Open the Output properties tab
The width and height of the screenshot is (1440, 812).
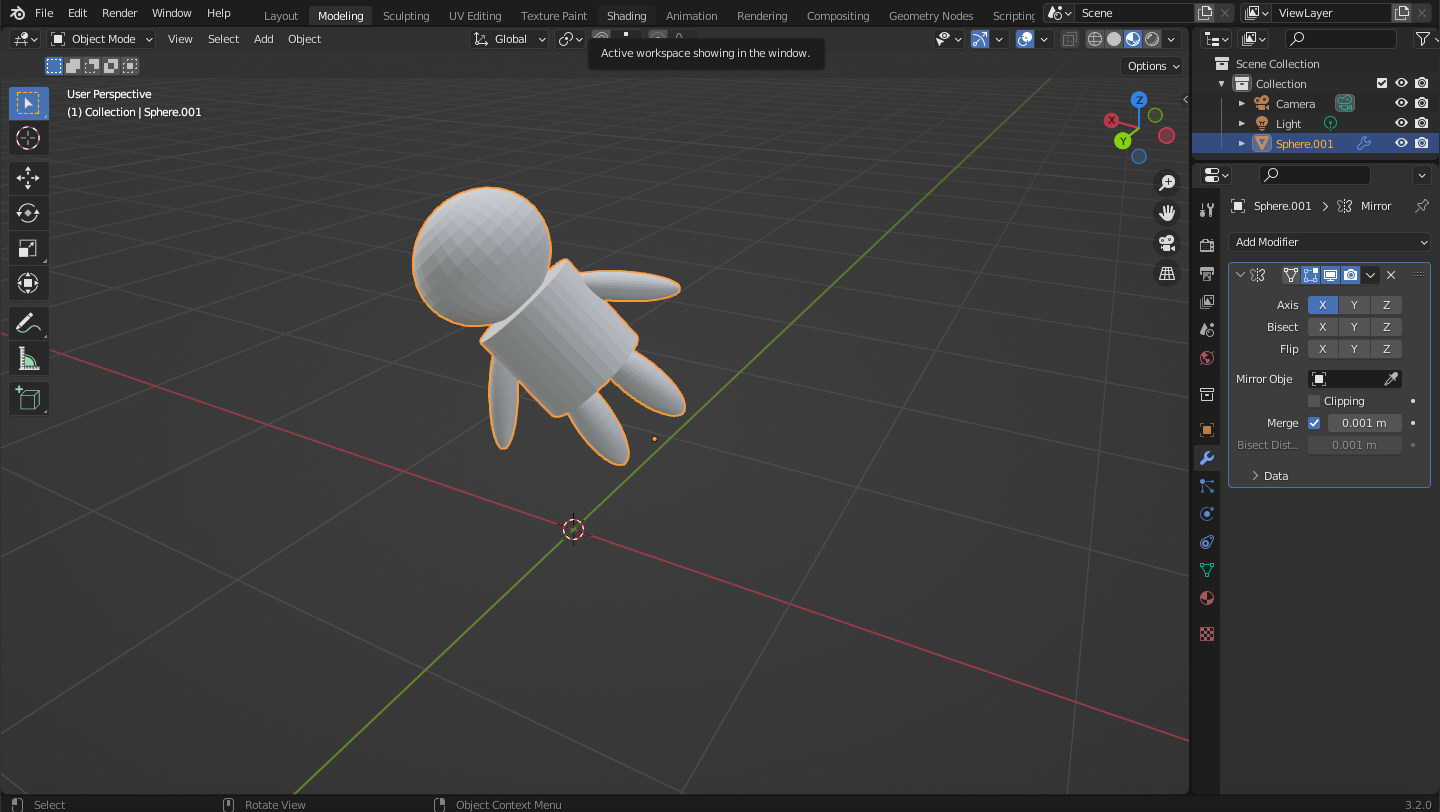coord(1207,273)
